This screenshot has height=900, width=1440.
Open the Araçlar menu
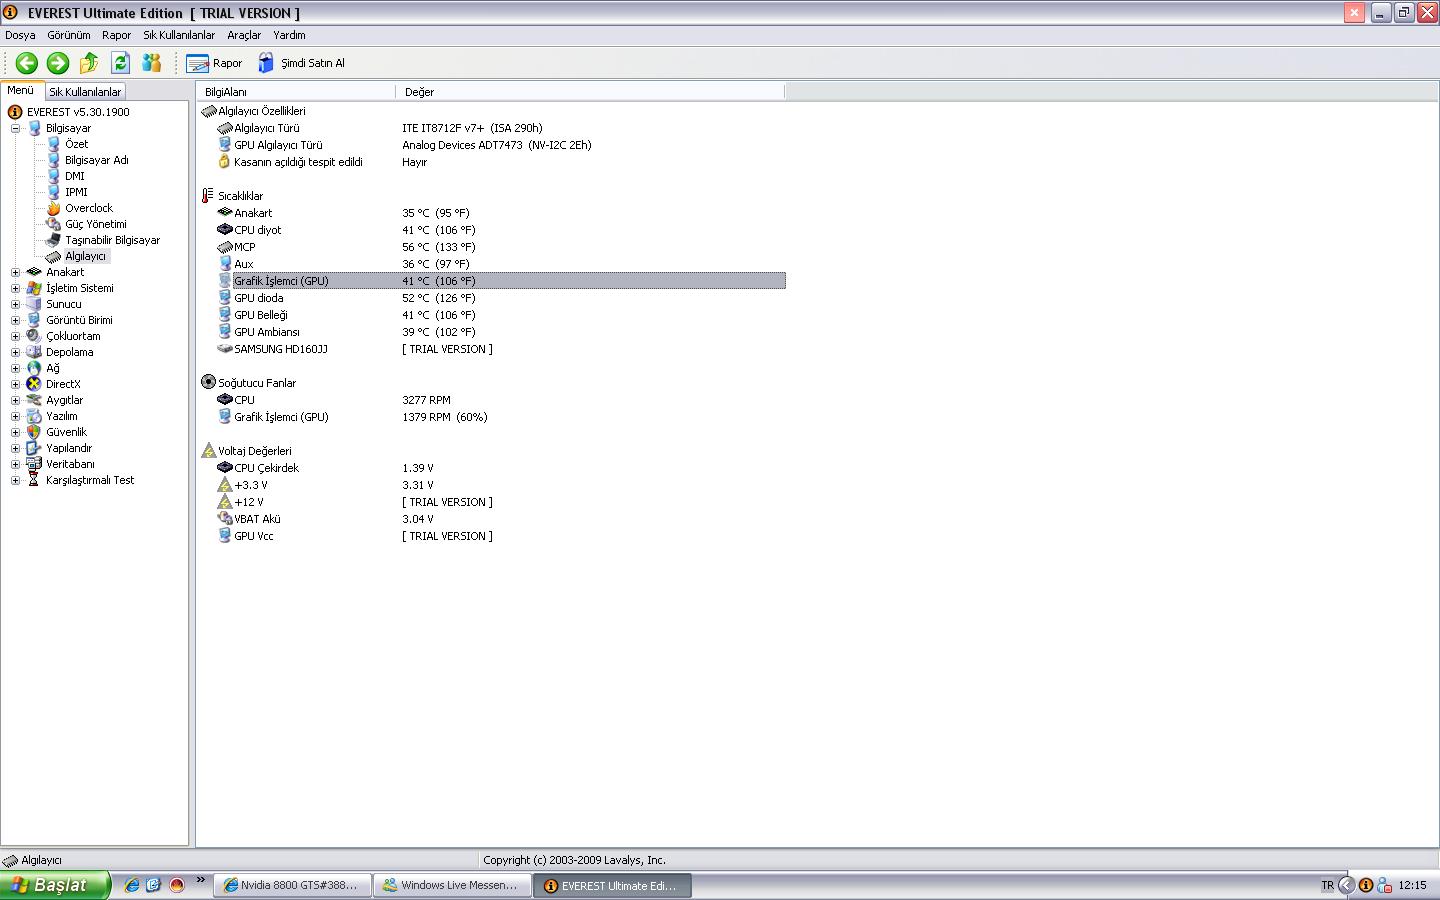[244, 35]
